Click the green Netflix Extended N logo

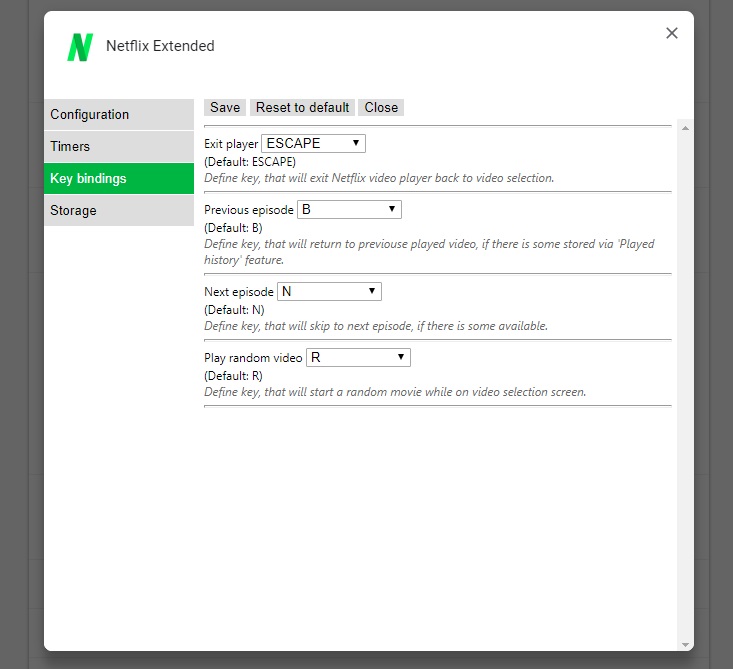80,47
